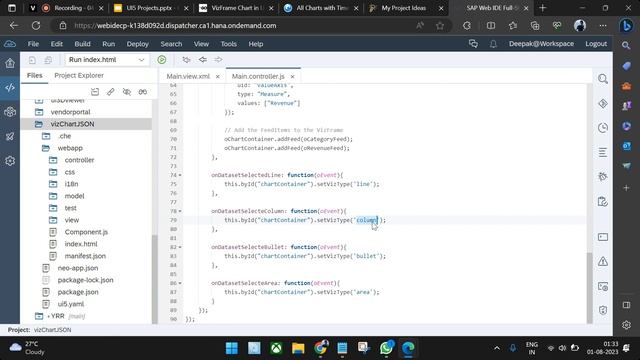Open WhatsApp from taskbar
Image resolution: width=640 pixels, height=360 pixels.
[386, 348]
